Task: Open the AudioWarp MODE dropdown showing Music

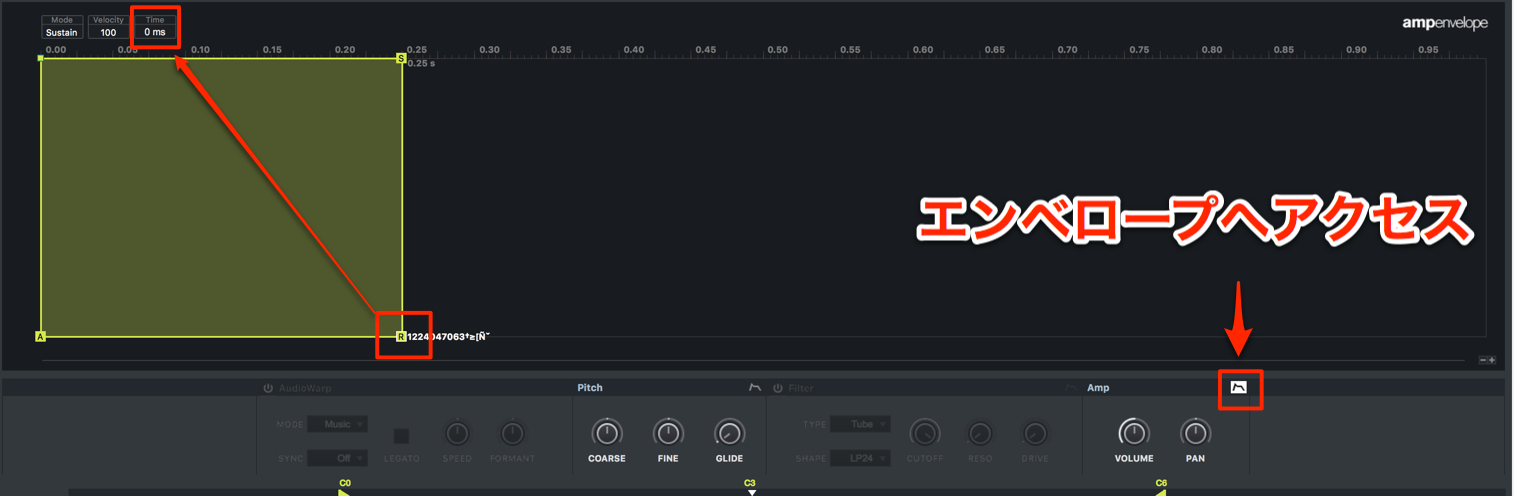Action: (337, 424)
